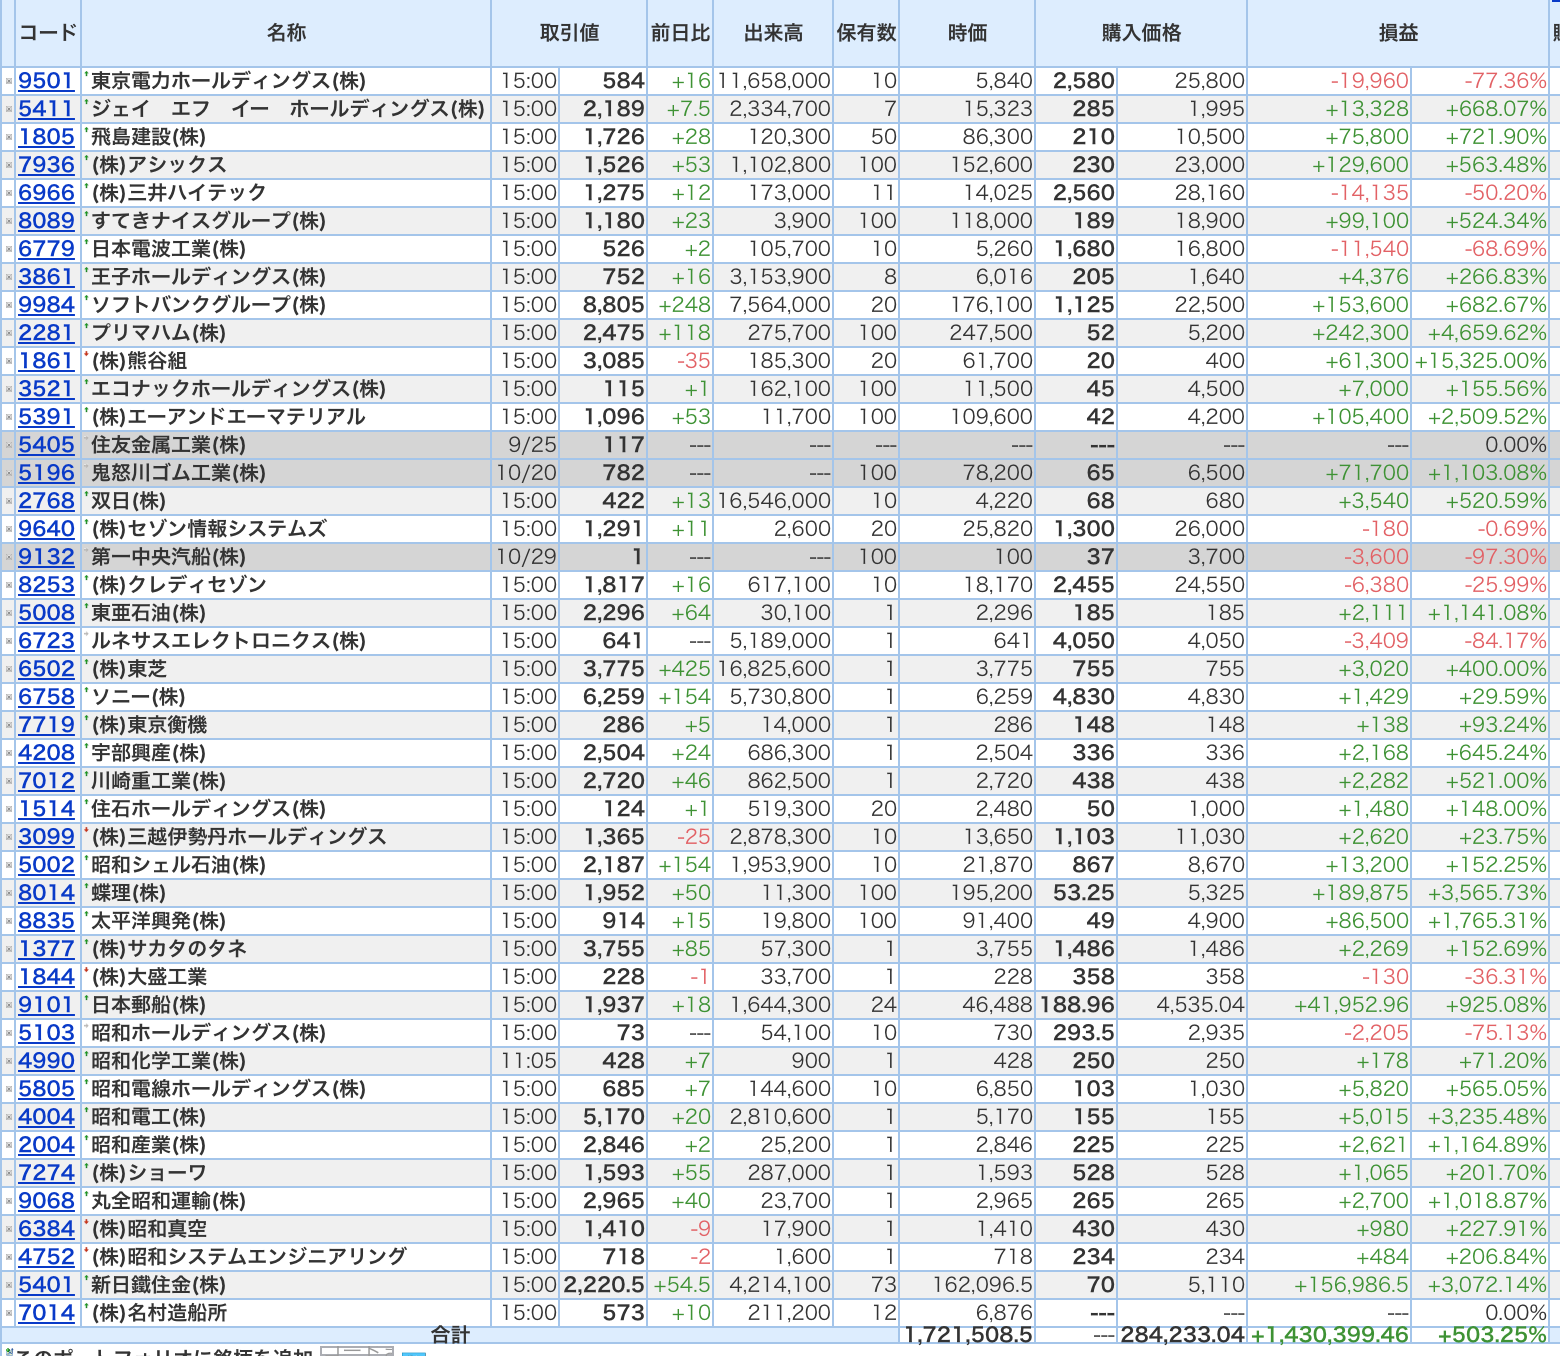Sort by 購入価格 column header
The image size is (1560, 1356).
(1141, 33)
